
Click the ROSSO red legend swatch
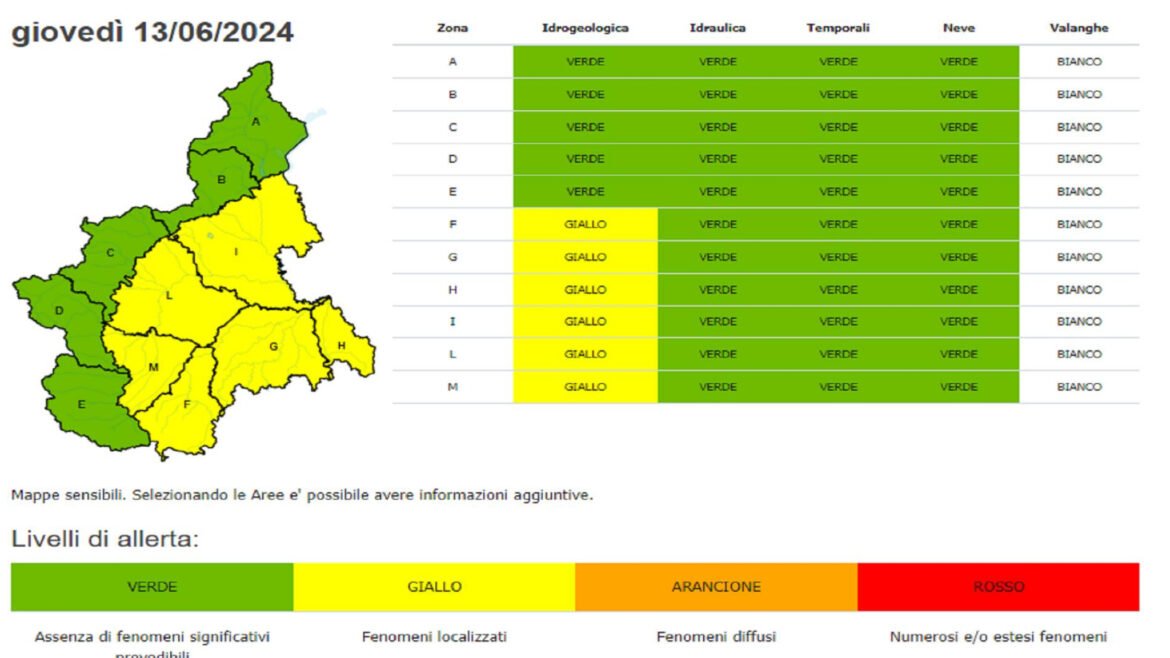coord(998,587)
